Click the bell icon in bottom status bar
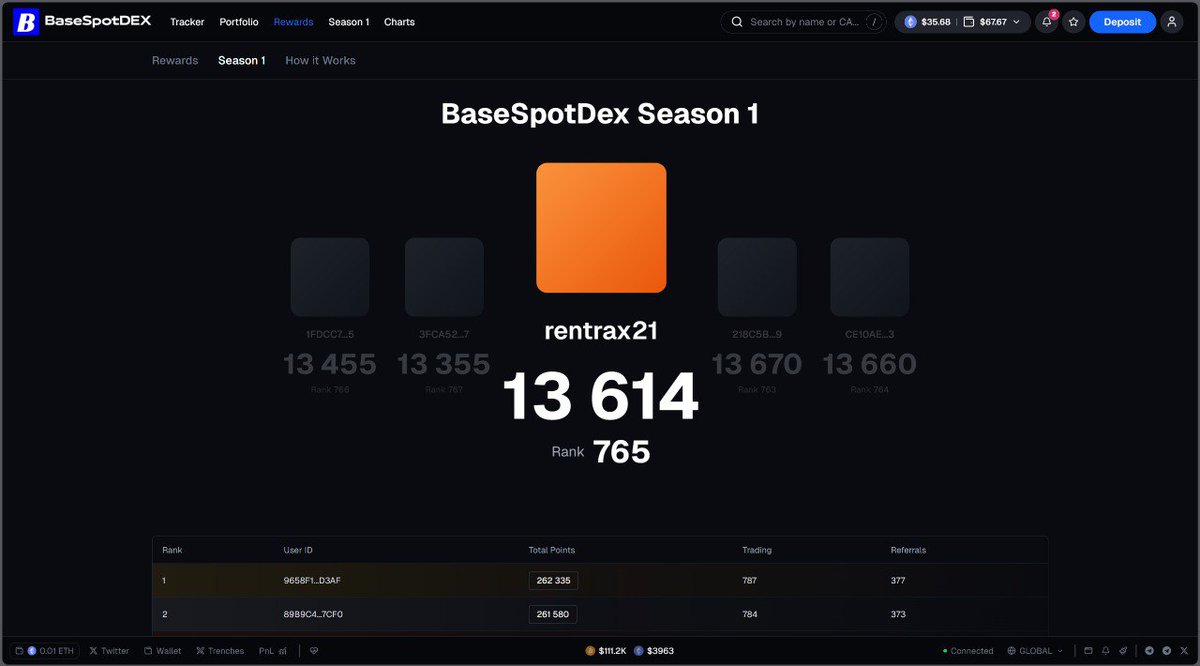This screenshot has width=1200, height=666. click(x=1105, y=651)
